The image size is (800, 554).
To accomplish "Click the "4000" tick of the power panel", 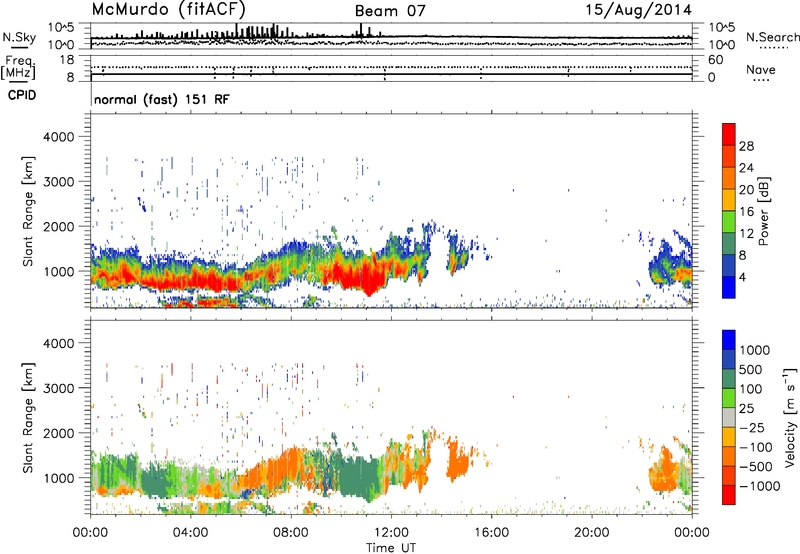I will click(x=58, y=137).
